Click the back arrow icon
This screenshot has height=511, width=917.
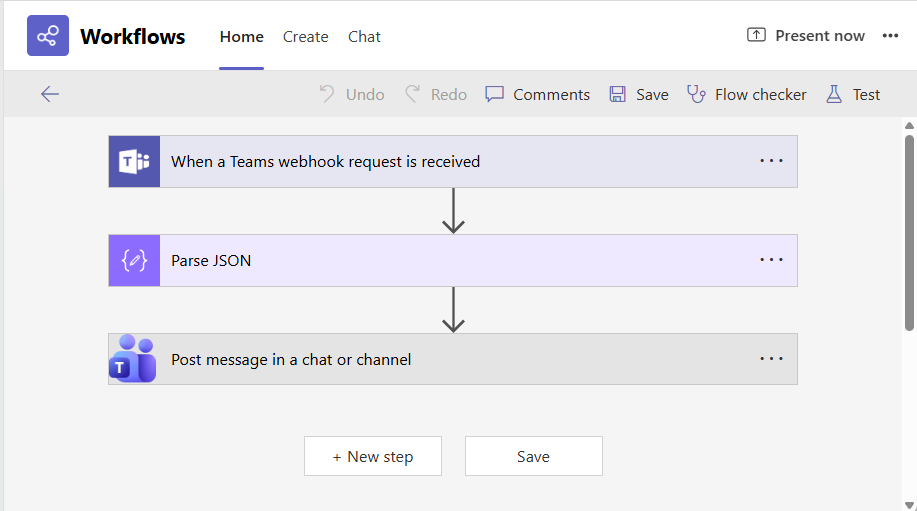pos(50,94)
